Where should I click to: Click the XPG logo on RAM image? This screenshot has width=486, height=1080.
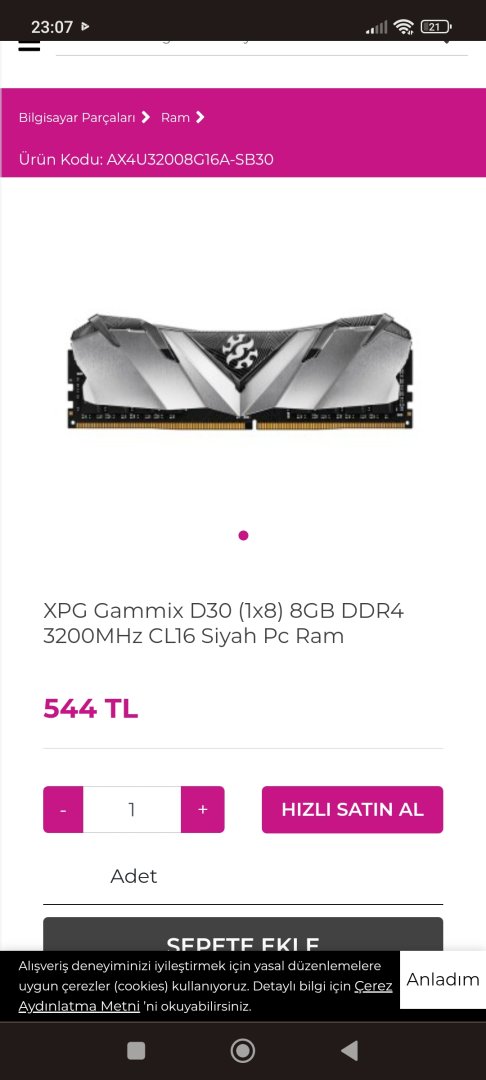242,349
